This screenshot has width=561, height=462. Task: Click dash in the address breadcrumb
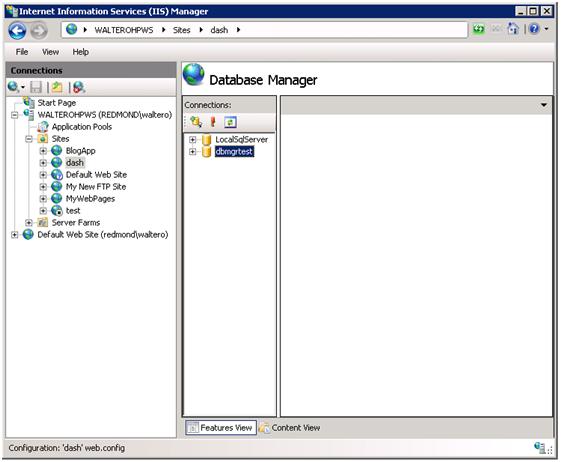[x=219, y=30]
